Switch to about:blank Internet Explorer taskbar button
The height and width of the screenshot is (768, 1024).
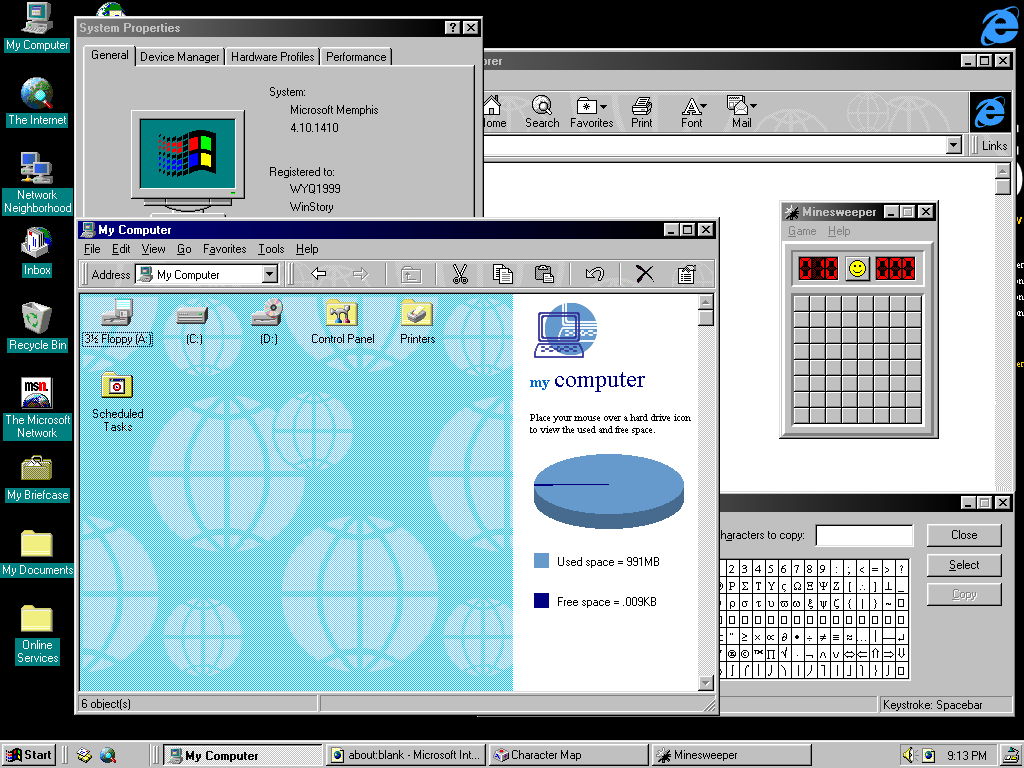click(x=406, y=755)
